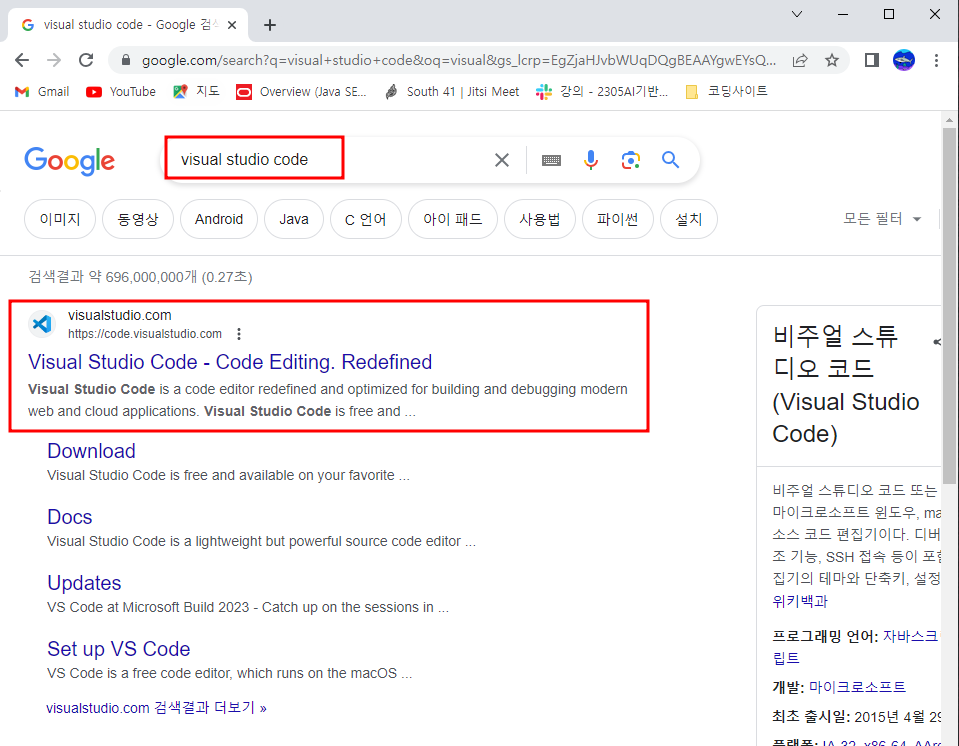Open a new browser tab

click(x=270, y=25)
